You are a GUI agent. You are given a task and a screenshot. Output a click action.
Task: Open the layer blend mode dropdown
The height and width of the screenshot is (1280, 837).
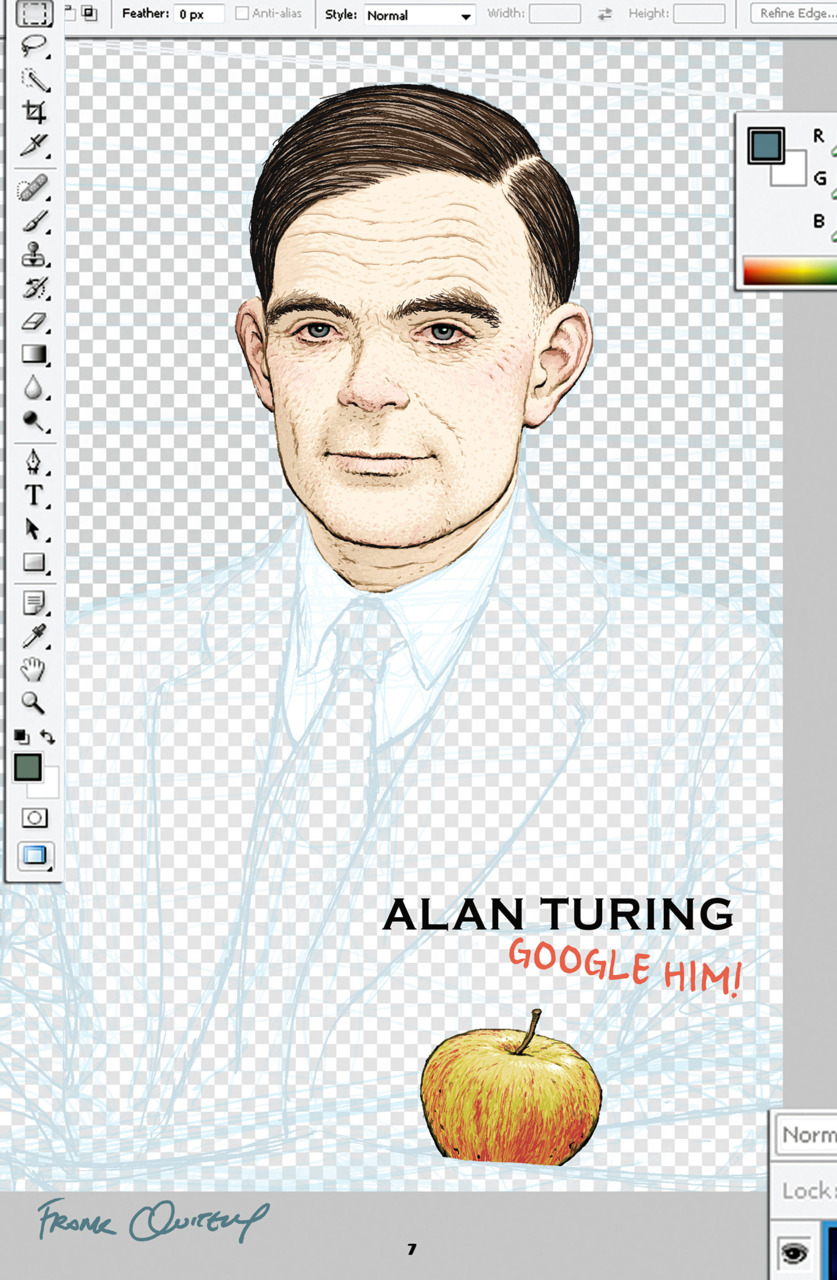806,1135
